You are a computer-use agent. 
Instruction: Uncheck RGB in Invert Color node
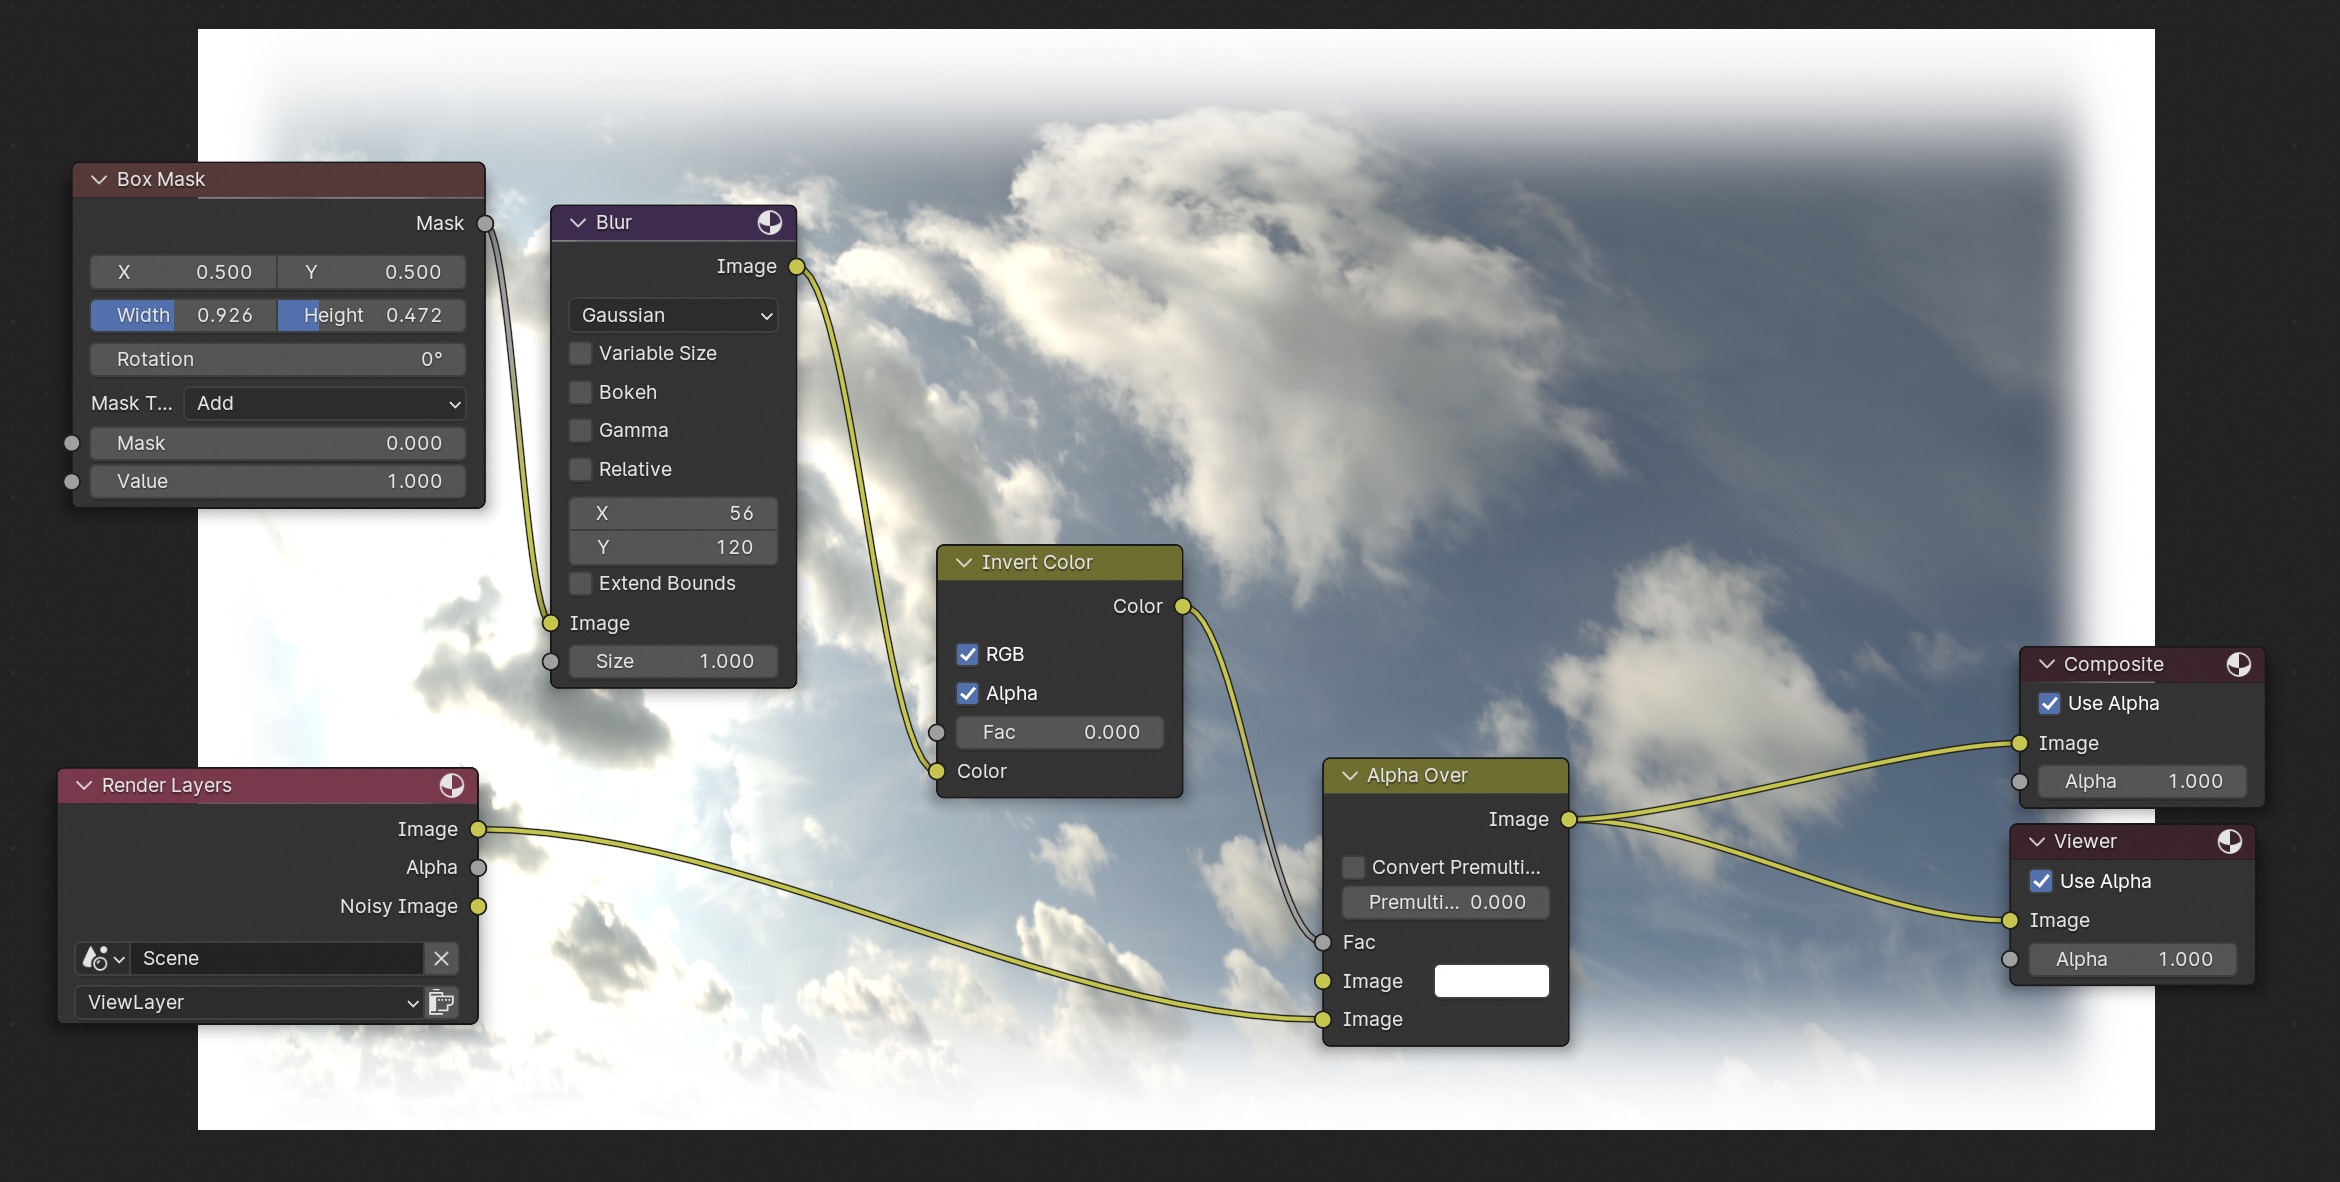click(x=967, y=654)
